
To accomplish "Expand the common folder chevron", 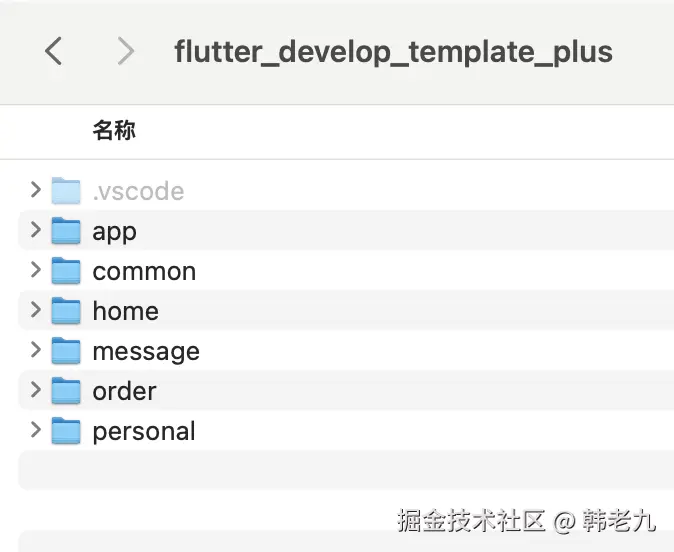I will (36, 270).
